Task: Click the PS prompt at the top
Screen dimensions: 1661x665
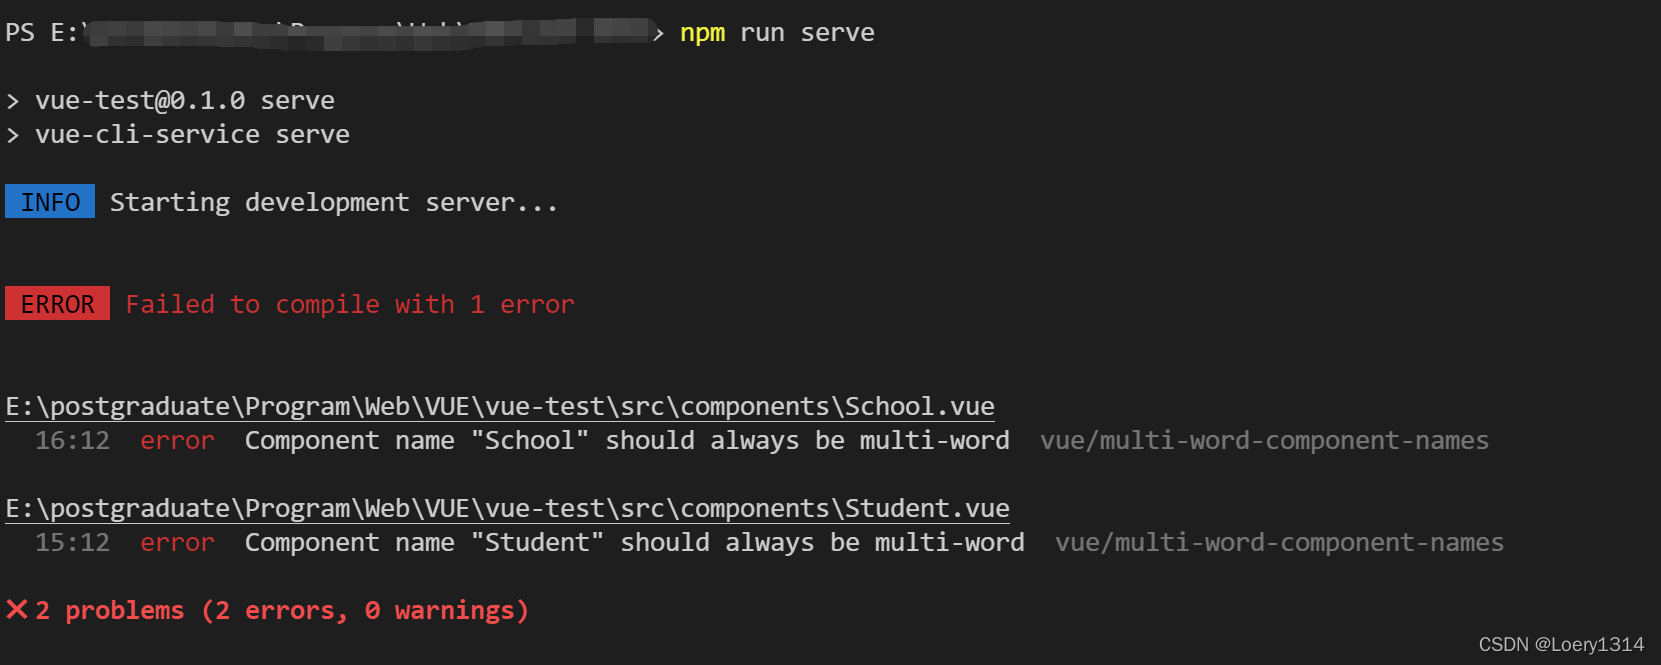Action: tap(20, 33)
